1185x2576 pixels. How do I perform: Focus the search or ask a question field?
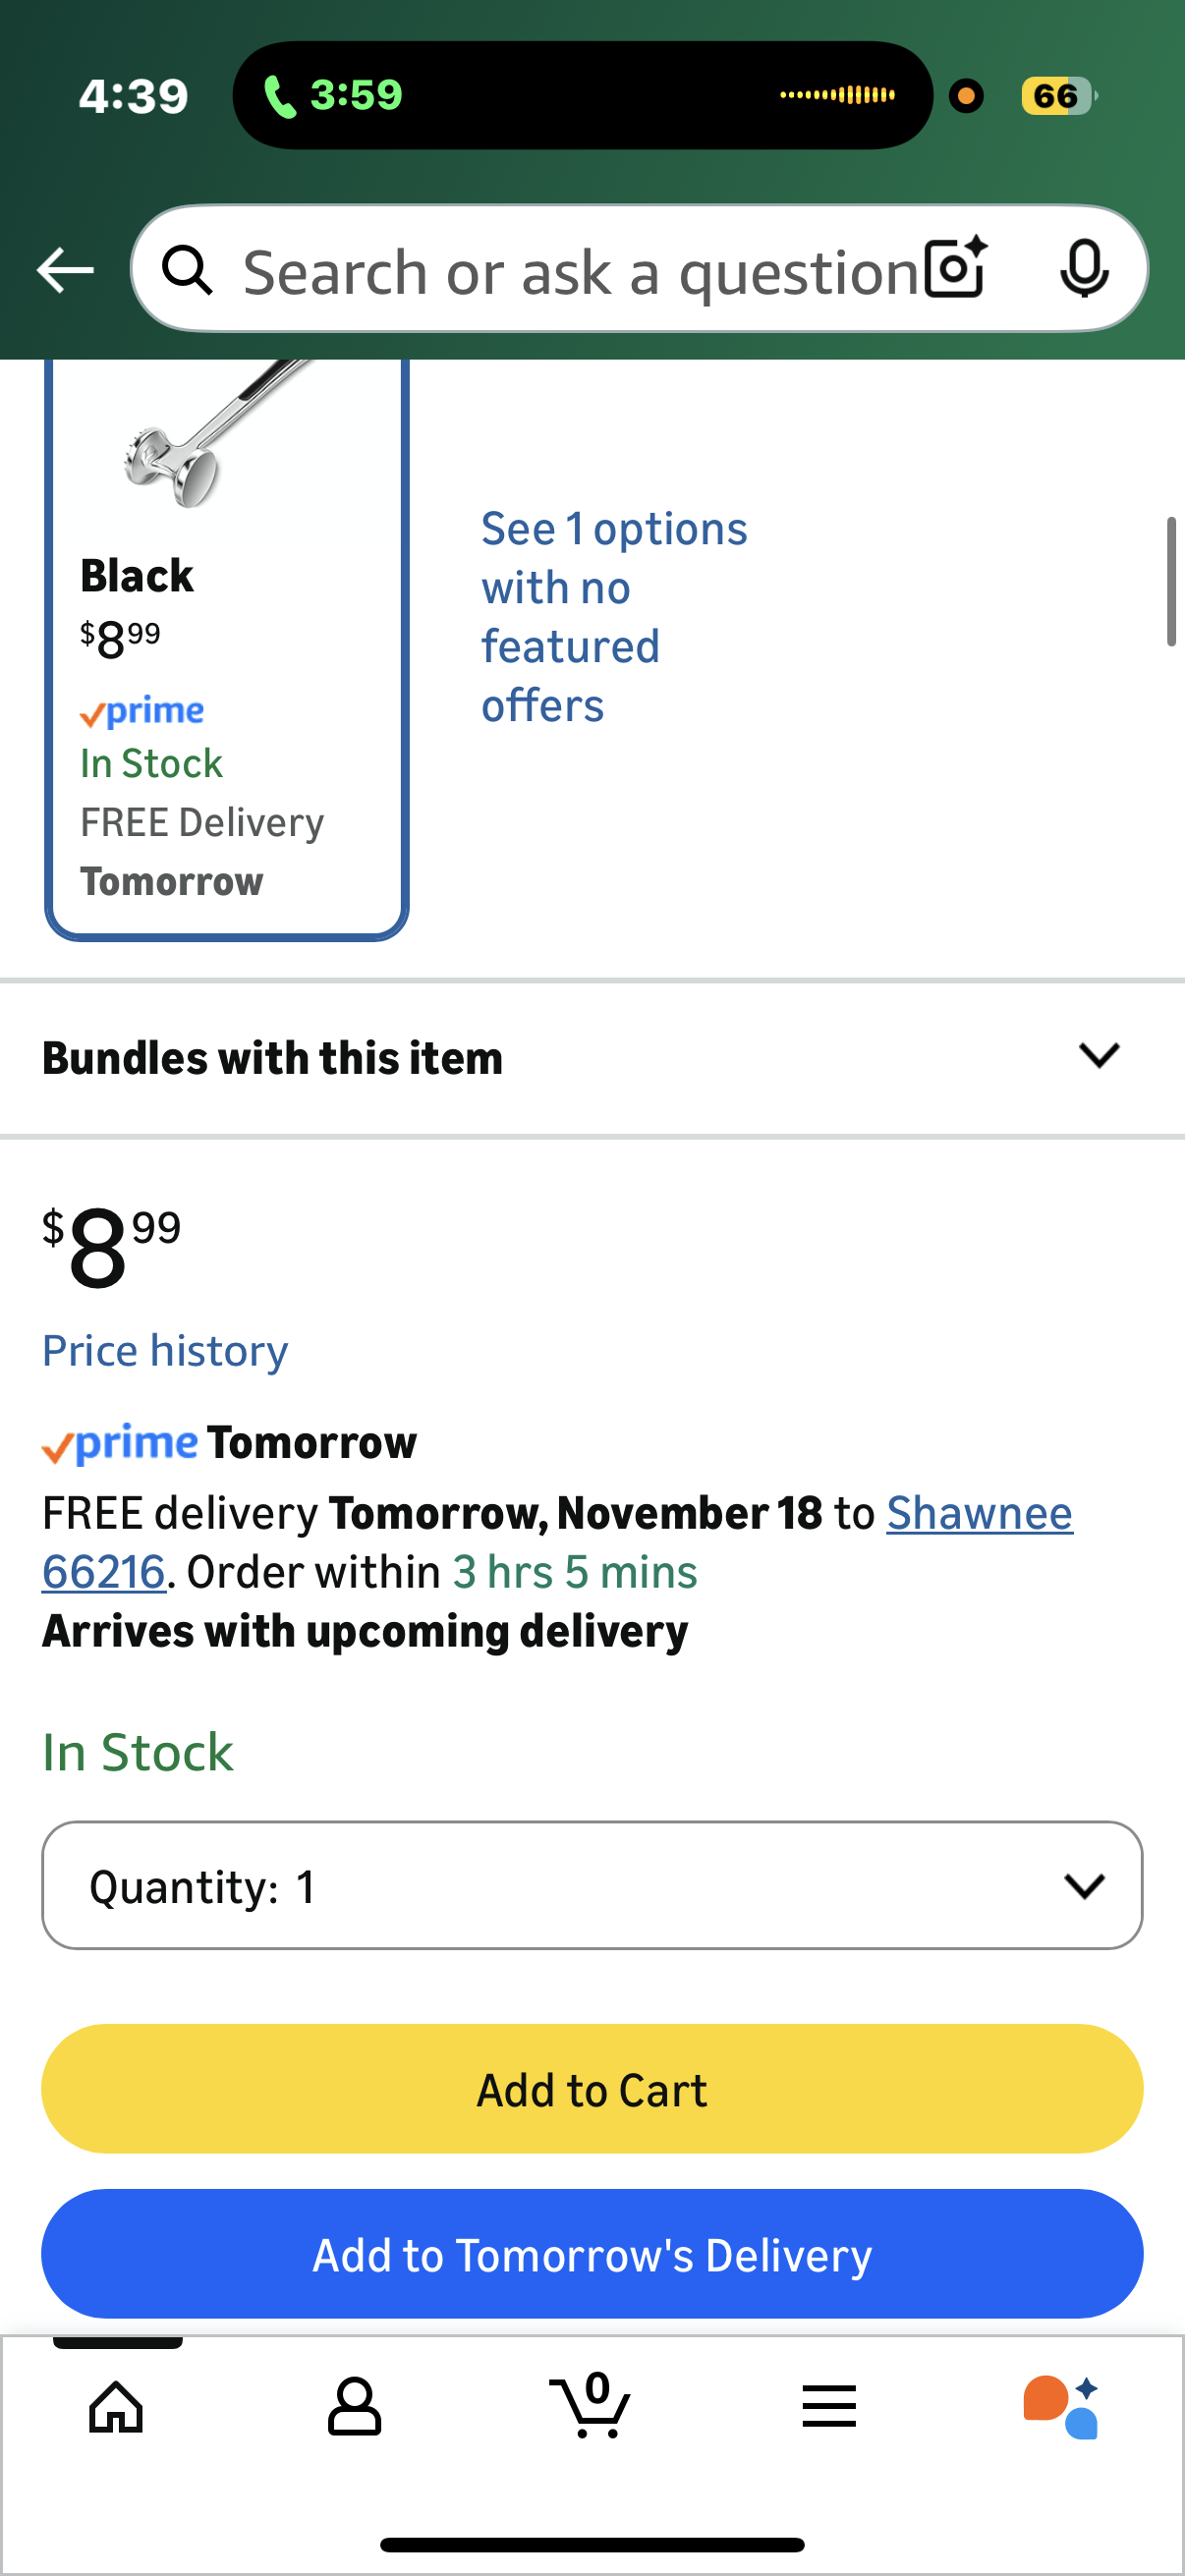pyautogui.click(x=580, y=270)
